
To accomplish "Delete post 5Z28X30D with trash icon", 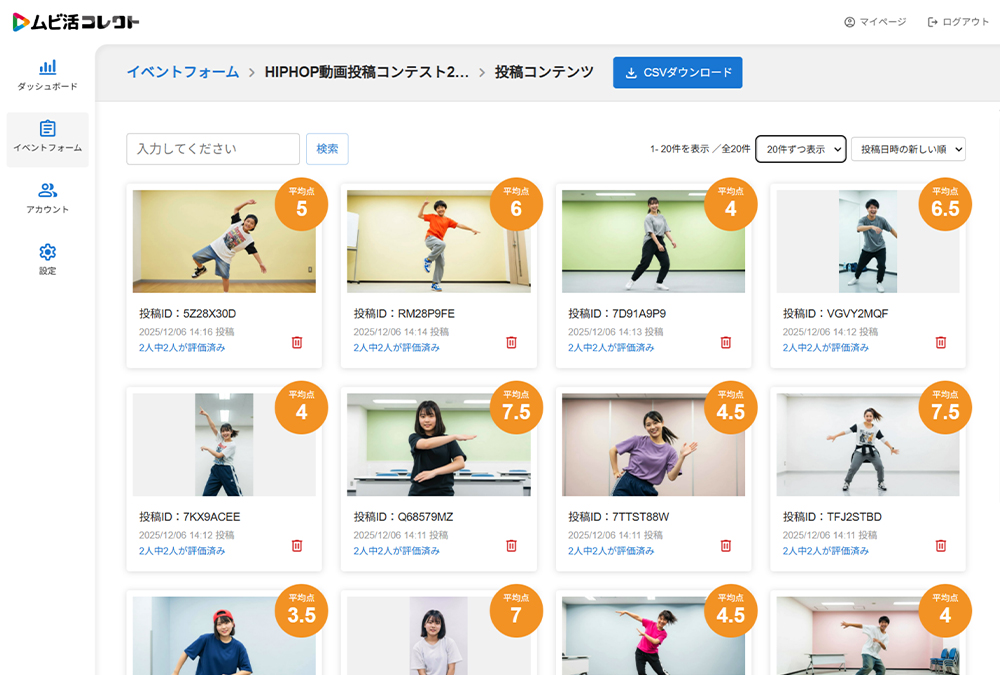I will [x=297, y=342].
